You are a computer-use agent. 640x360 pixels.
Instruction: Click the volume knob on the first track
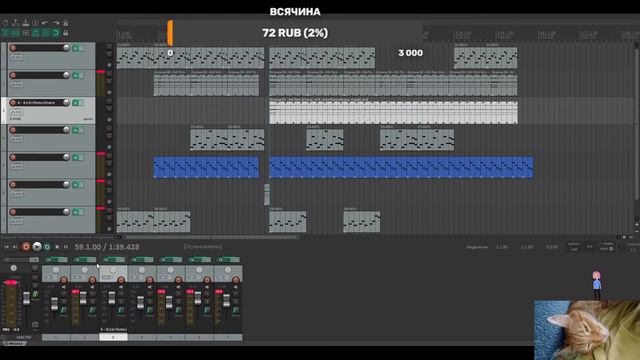coord(66,48)
